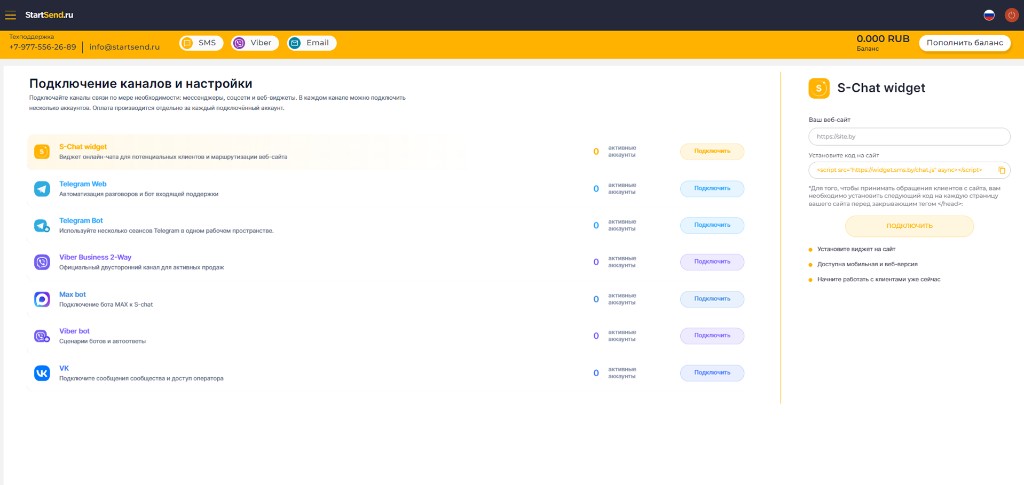Focus the Ваш веб-сайт input field
This screenshot has height=485, width=1024.
point(909,137)
